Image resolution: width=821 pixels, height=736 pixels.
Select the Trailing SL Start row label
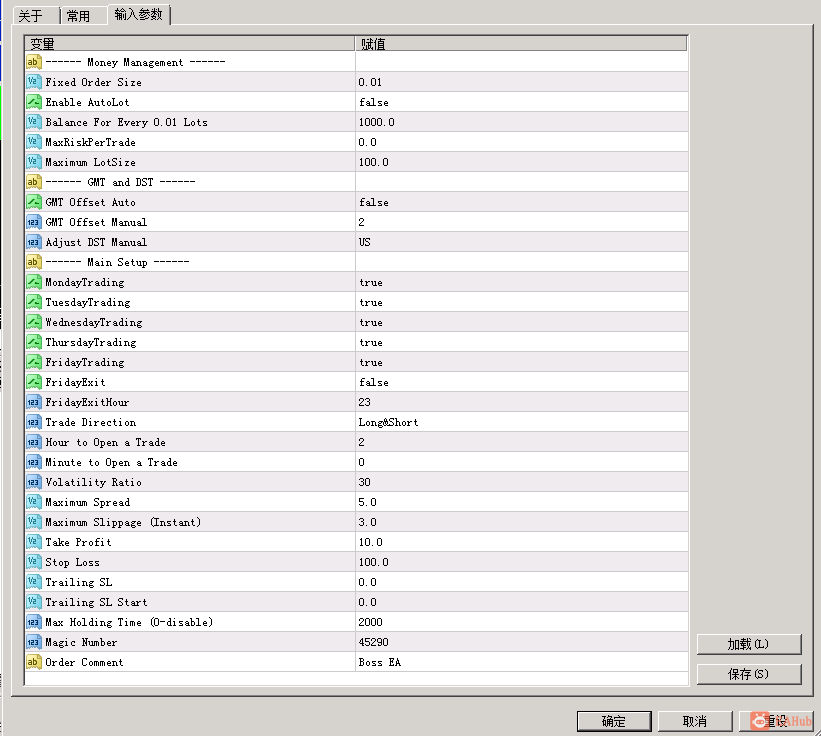coord(96,602)
